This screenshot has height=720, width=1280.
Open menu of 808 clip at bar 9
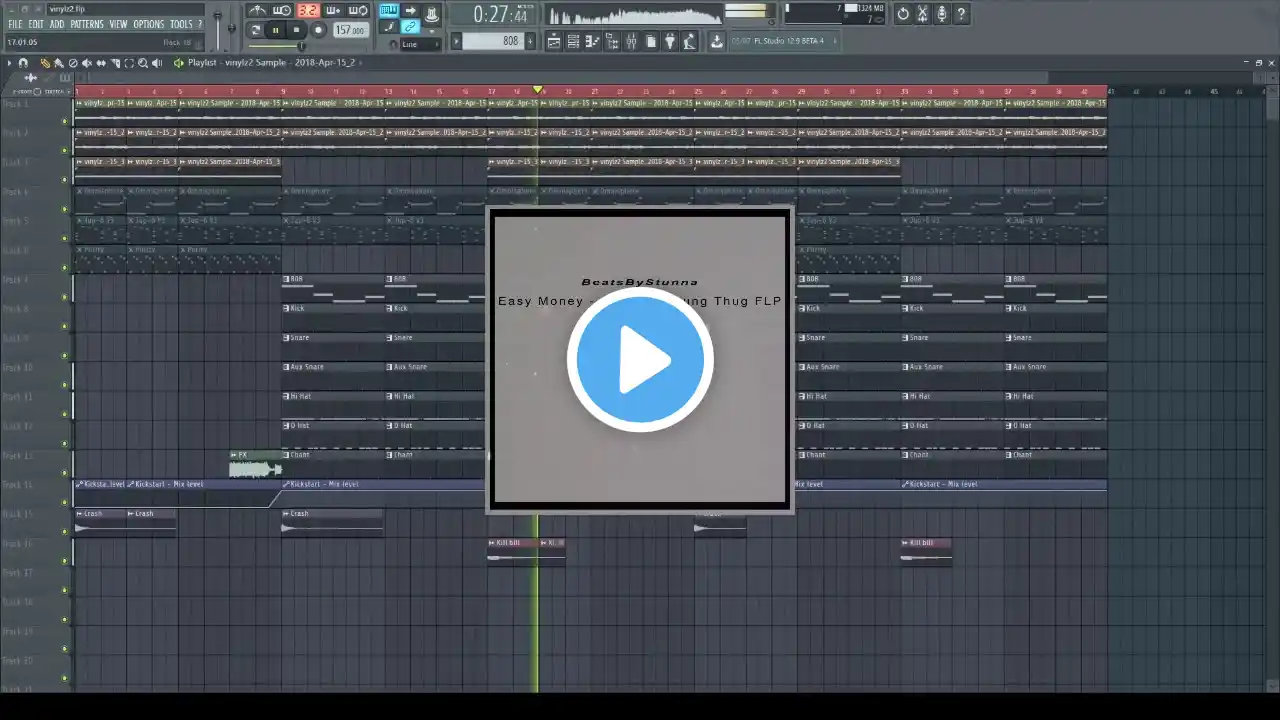[287, 279]
